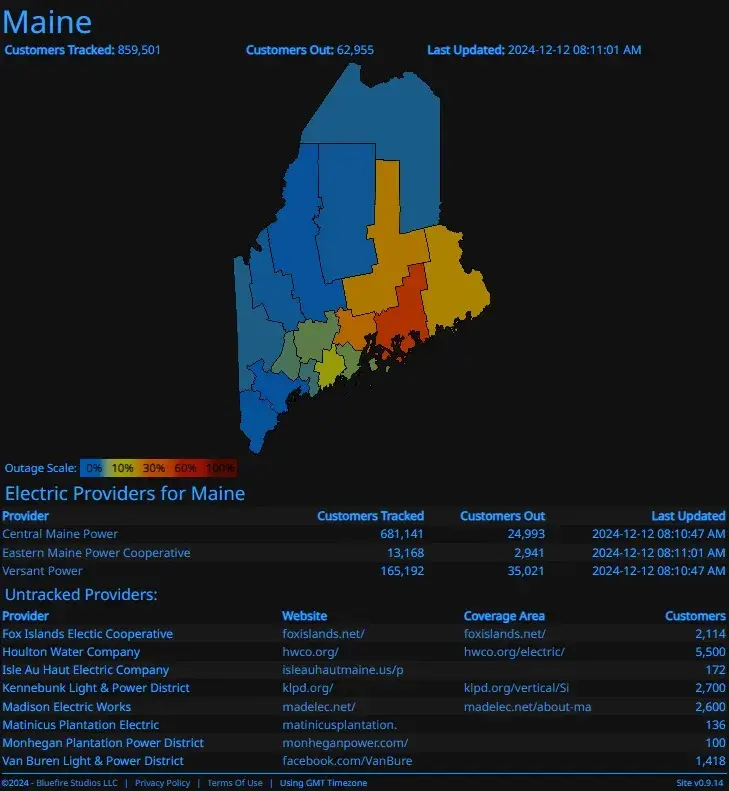Open isleauhautmaine.us website link

click(342, 670)
